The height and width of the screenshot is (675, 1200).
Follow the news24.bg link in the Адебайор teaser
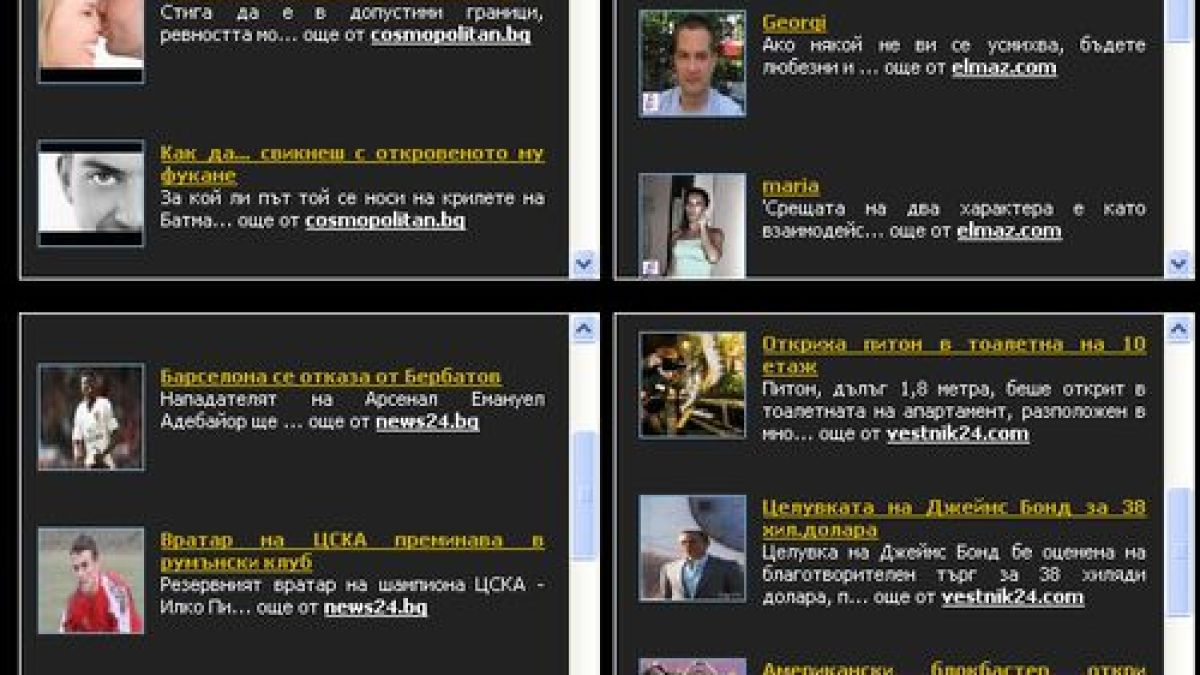click(427, 422)
